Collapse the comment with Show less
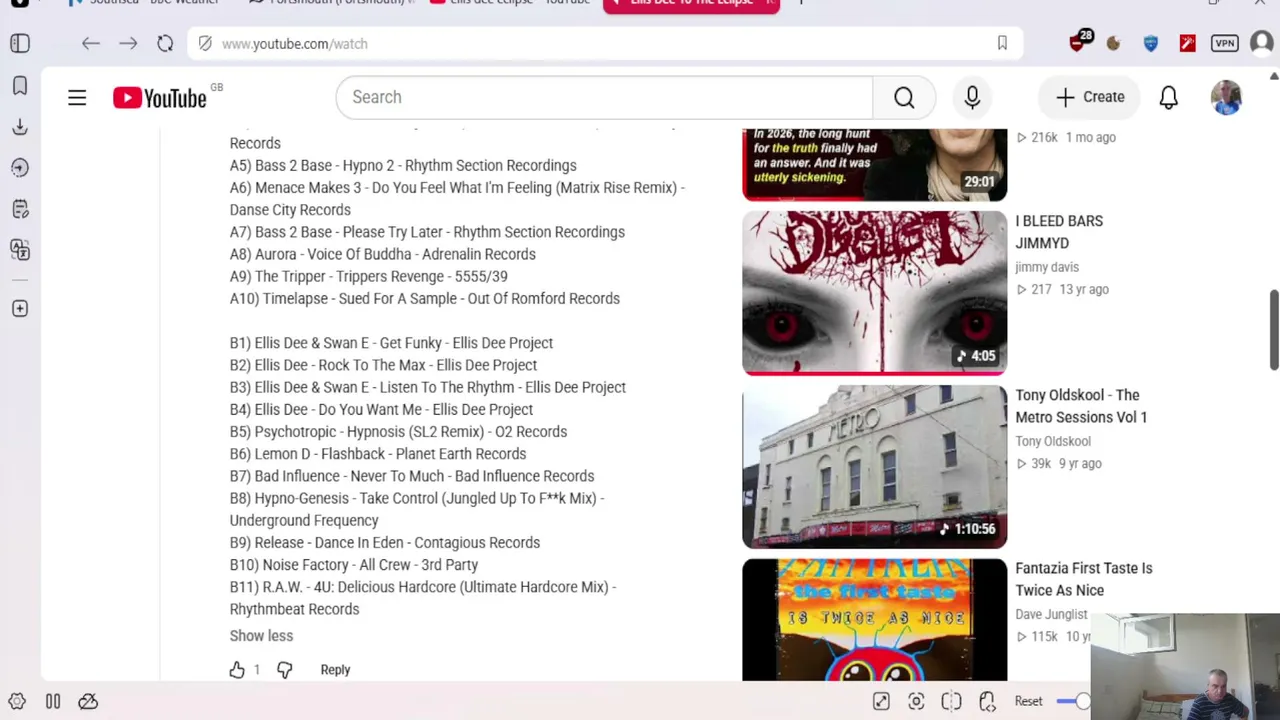Image resolution: width=1280 pixels, height=720 pixels. click(261, 636)
